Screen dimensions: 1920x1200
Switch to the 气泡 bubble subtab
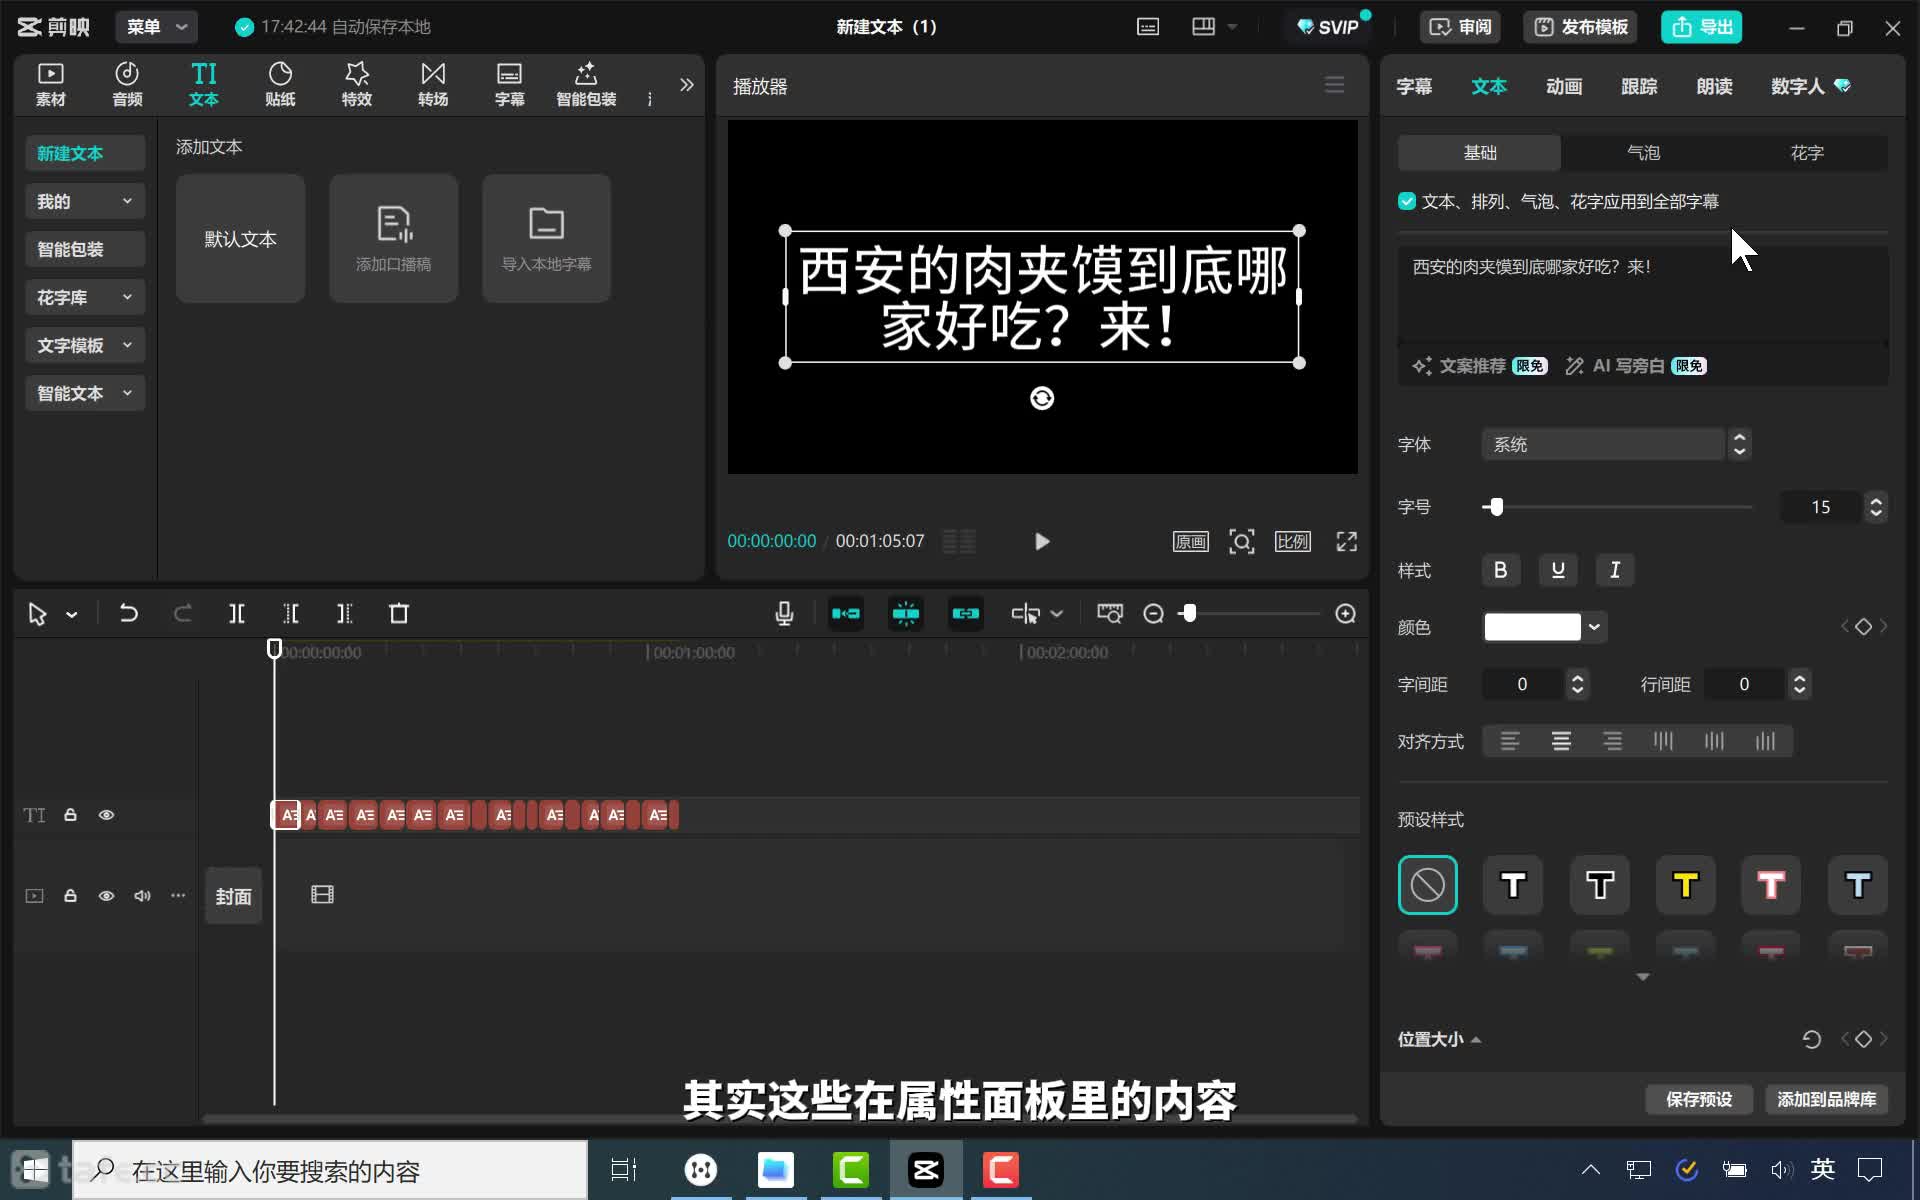click(1643, 153)
